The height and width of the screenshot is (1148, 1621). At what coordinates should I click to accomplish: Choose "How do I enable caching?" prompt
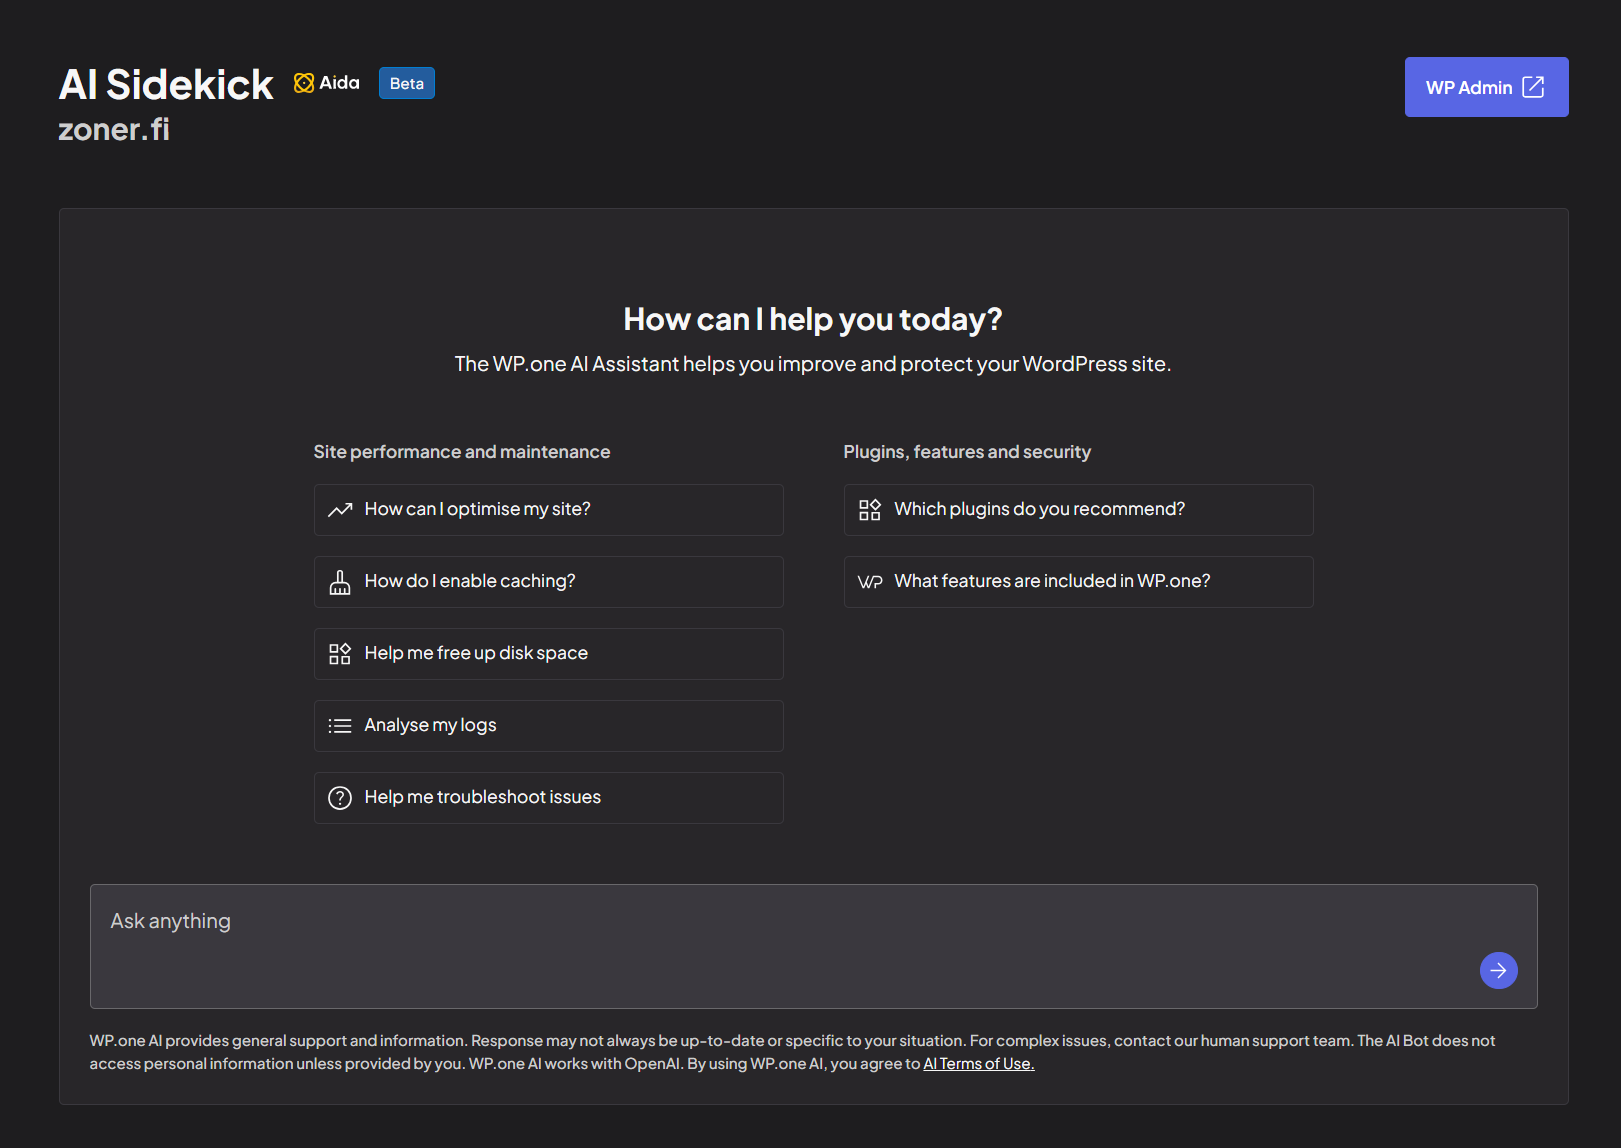click(x=548, y=582)
